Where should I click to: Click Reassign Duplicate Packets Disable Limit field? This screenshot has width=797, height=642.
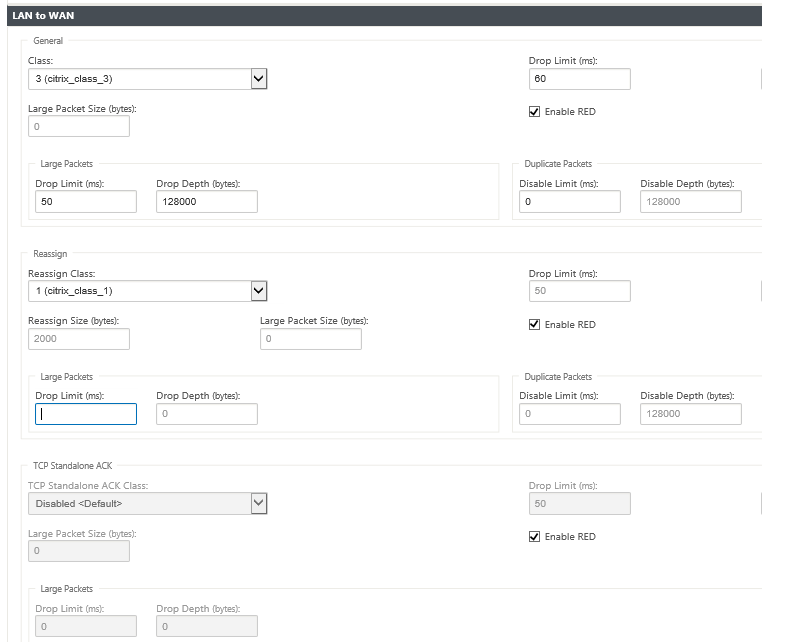(x=570, y=414)
